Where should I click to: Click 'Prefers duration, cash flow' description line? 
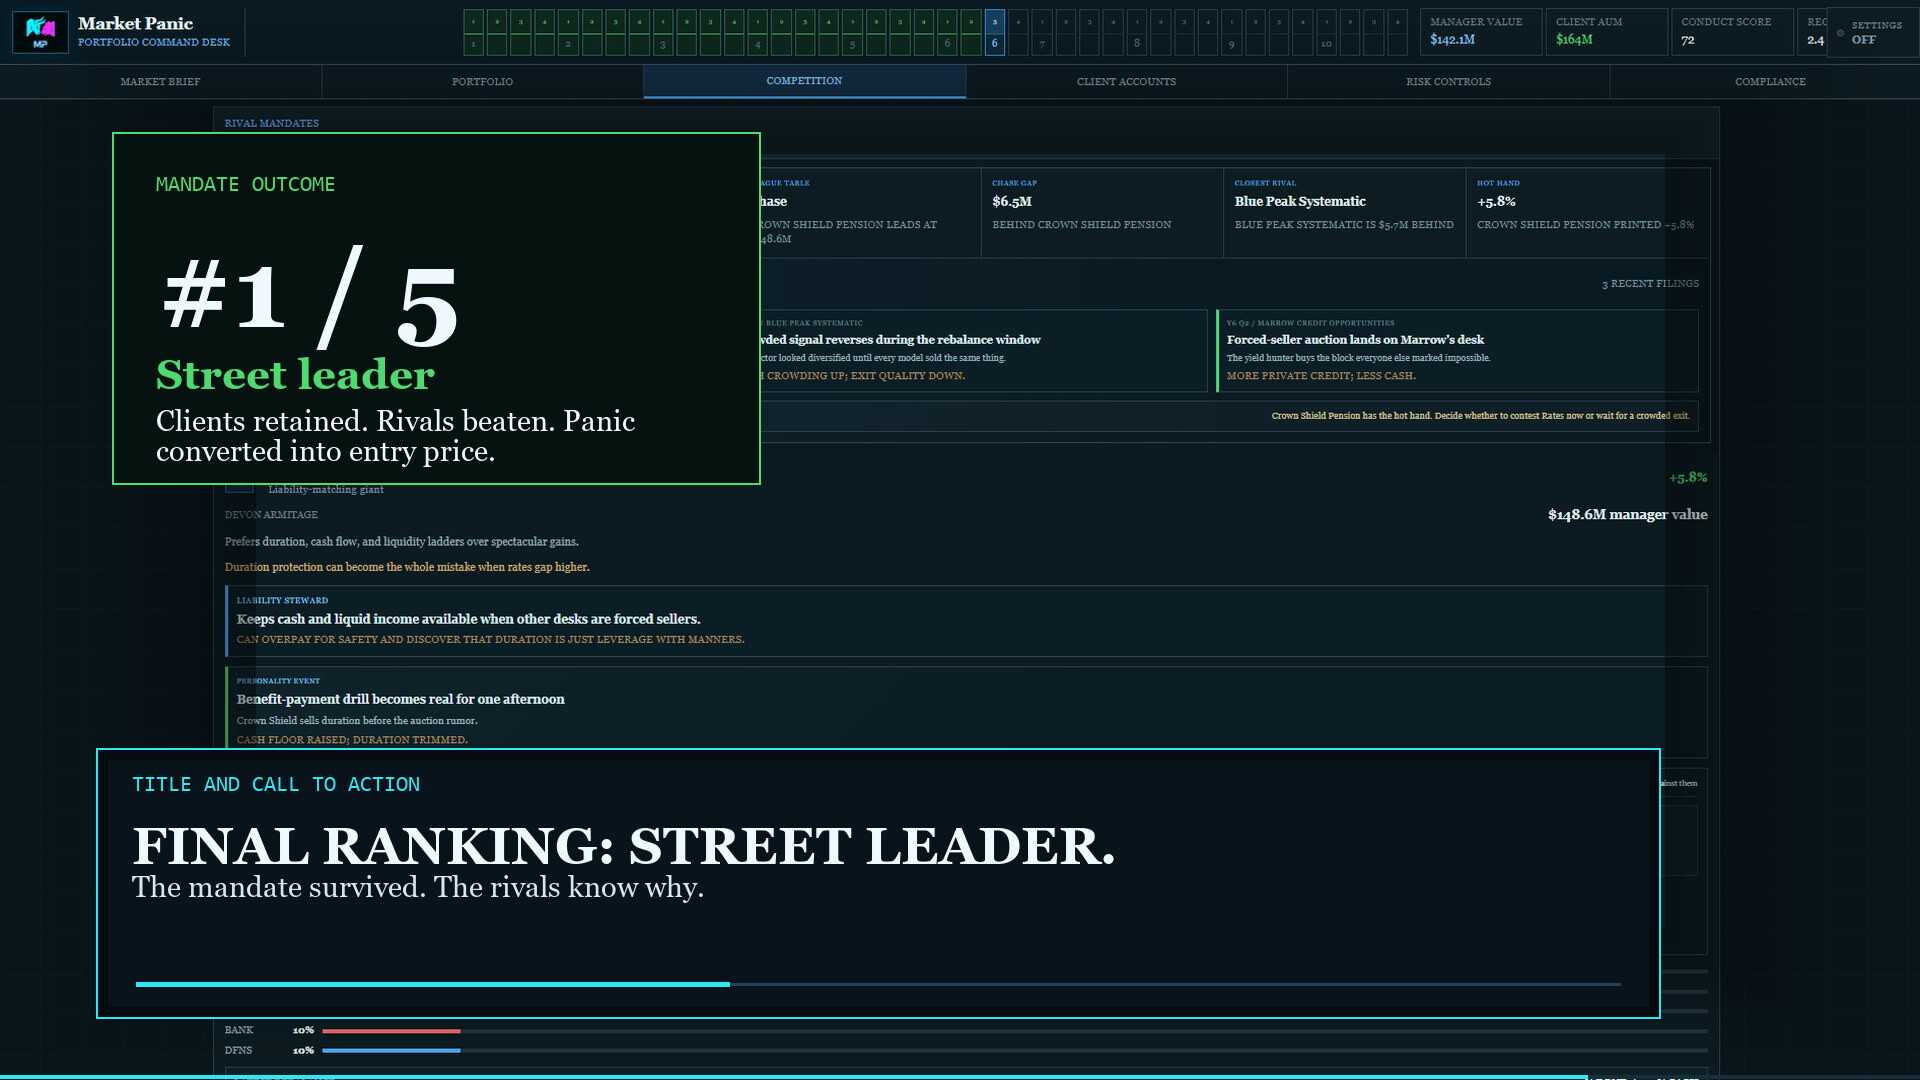pos(401,541)
